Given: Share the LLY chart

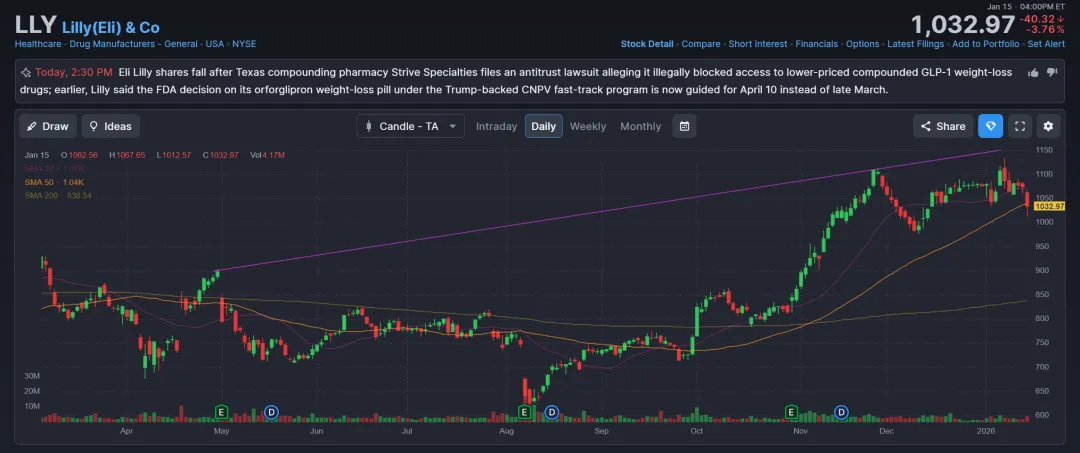Looking at the screenshot, I should coord(943,126).
